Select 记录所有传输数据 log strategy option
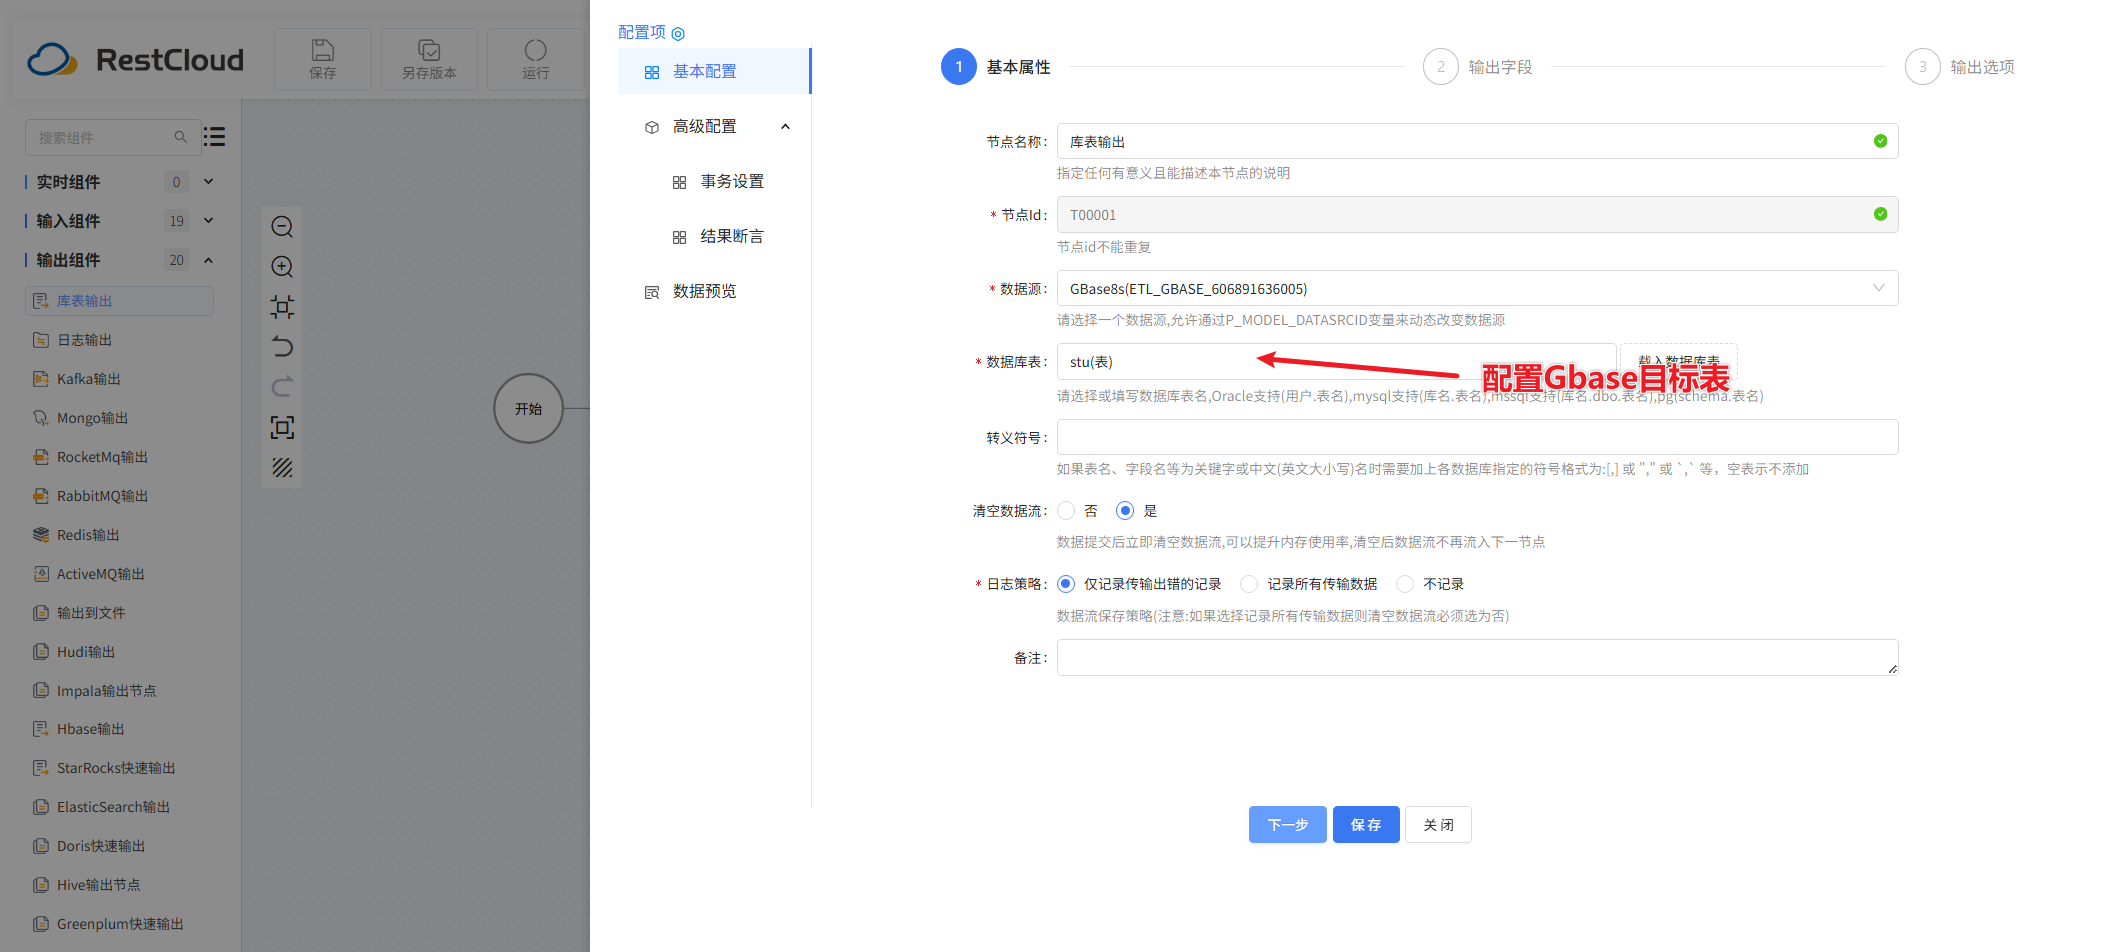Screen dimensions: 2108x952 coord(1248,583)
